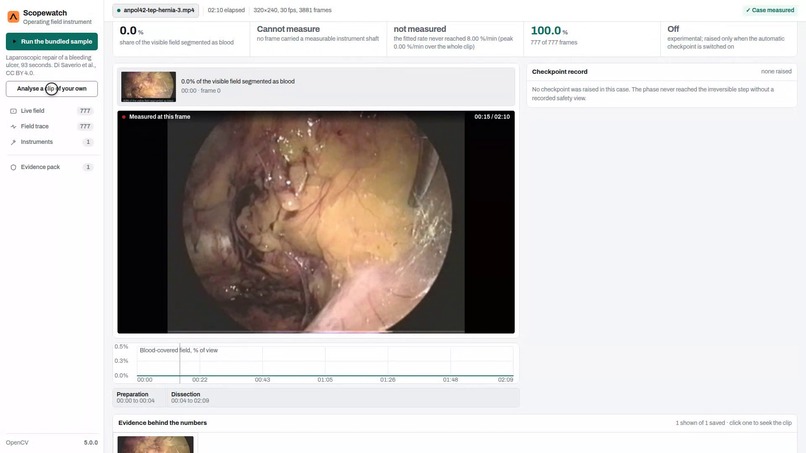This screenshot has width=806, height=453.
Task: Seek the chart to 00:43
Action: (x=262, y=379)
